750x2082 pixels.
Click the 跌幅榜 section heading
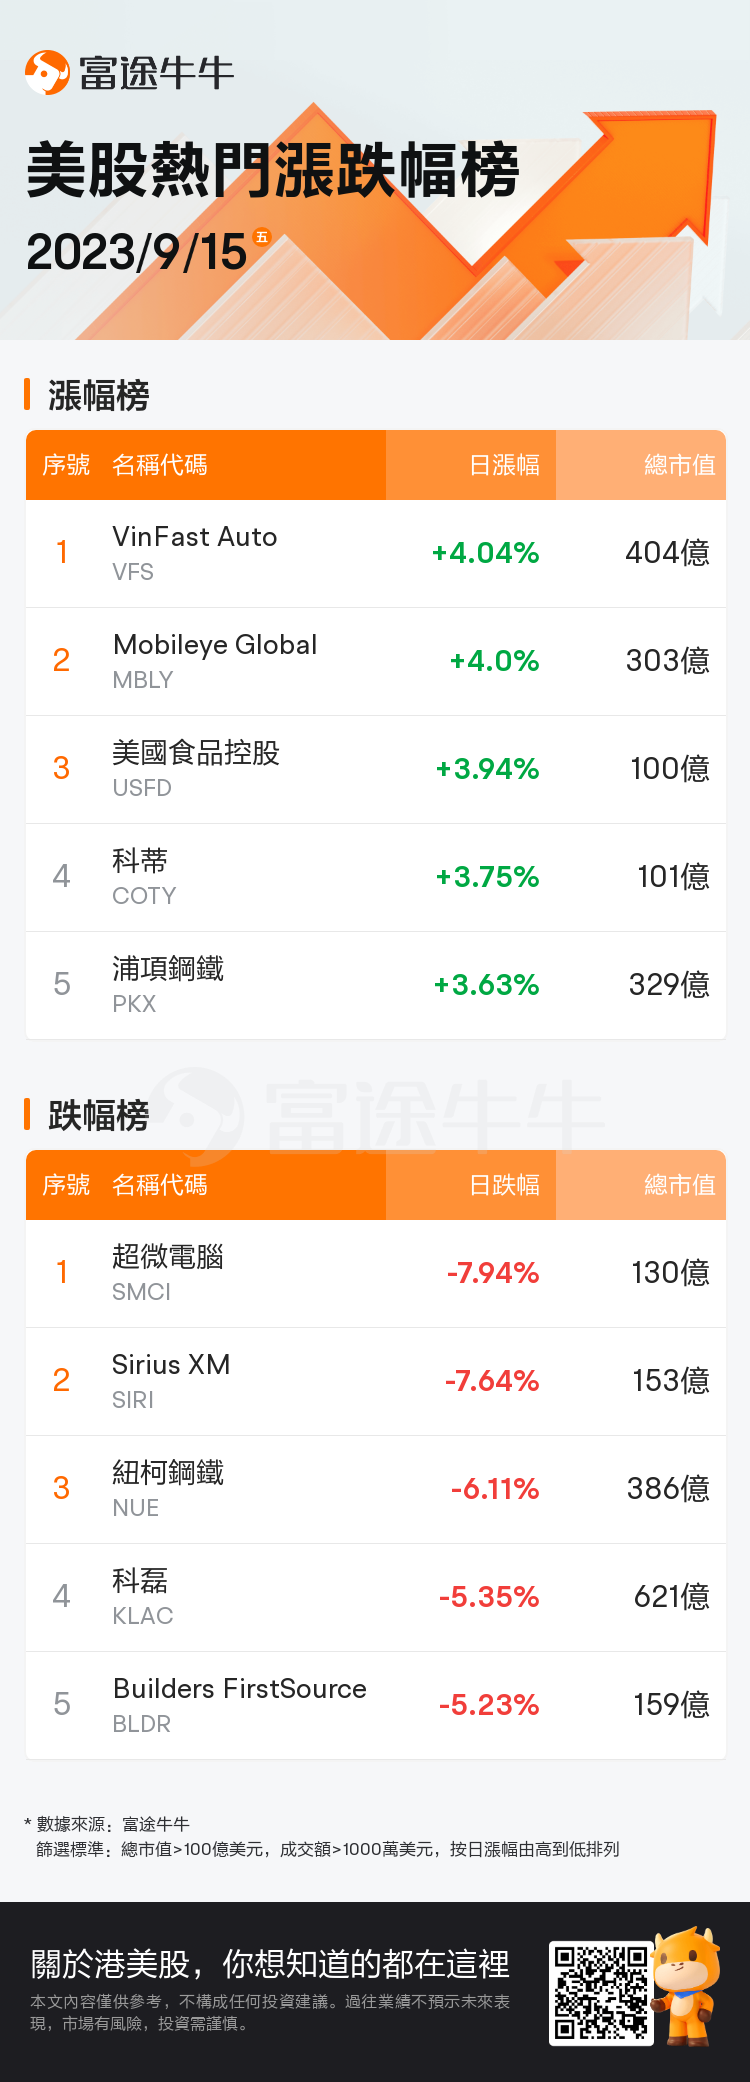click(x=99, y=1115)
